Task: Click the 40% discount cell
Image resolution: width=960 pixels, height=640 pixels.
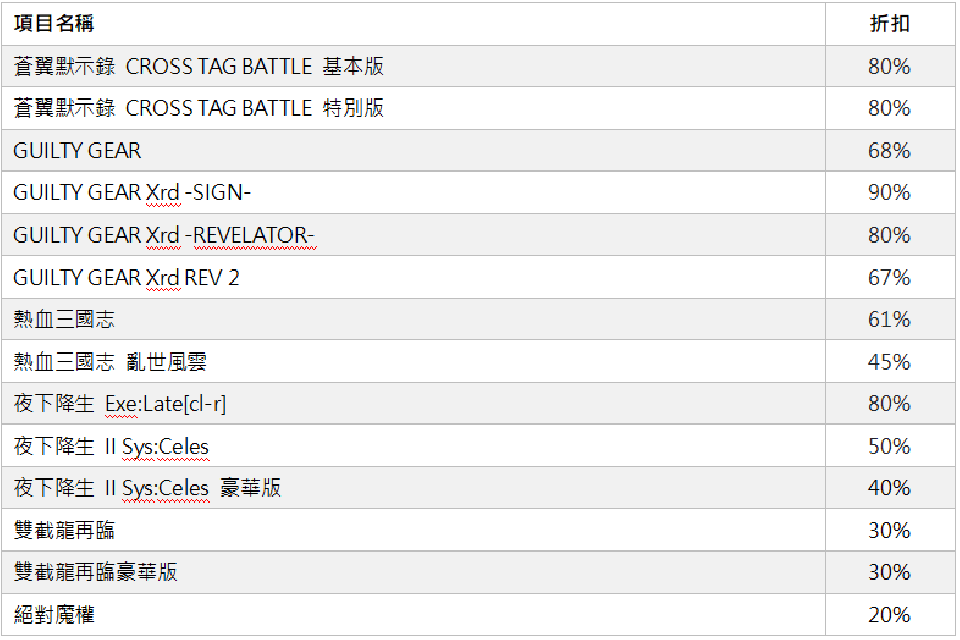Action: tap(889, 488)
